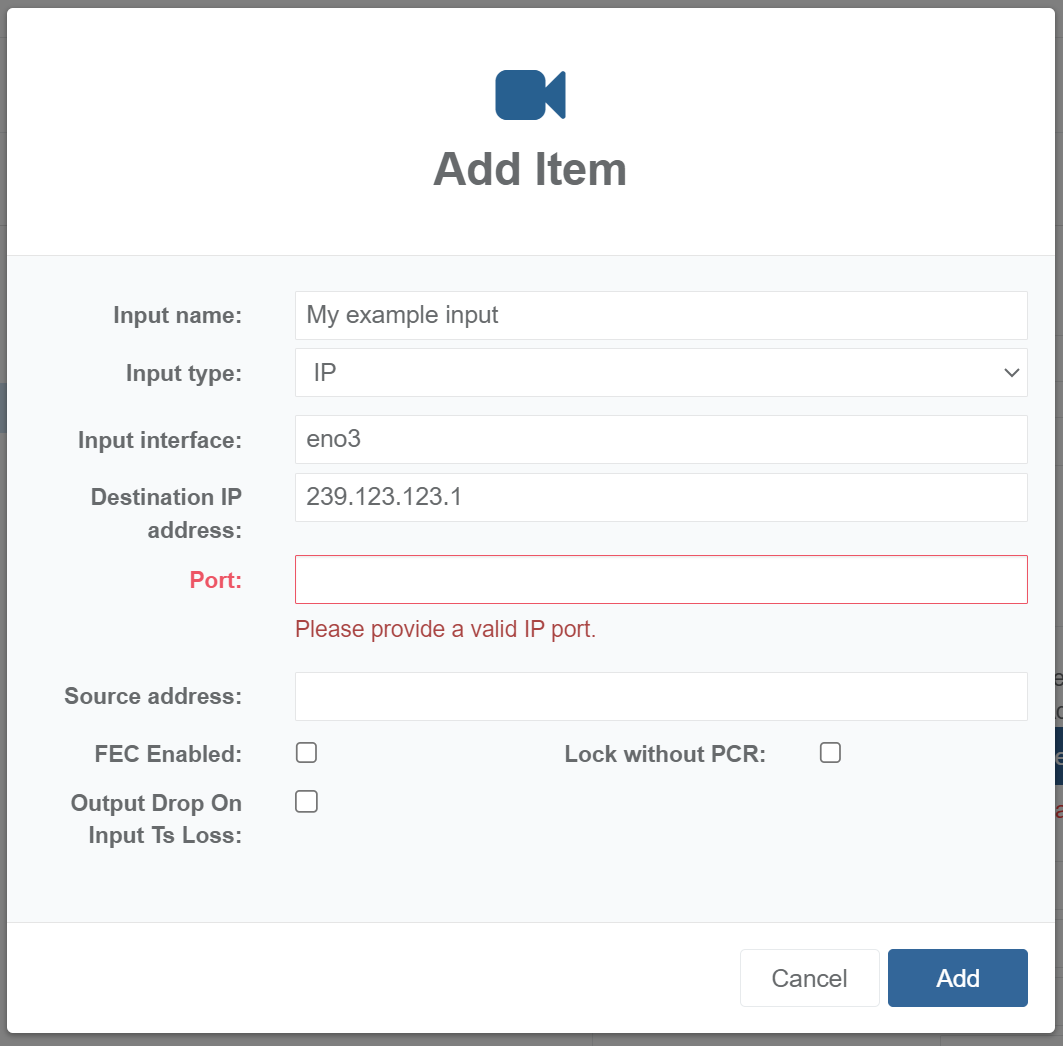This screenshot has width=1063, height=1046.
Task: Click the blue Add button
Action: (957, 978)
